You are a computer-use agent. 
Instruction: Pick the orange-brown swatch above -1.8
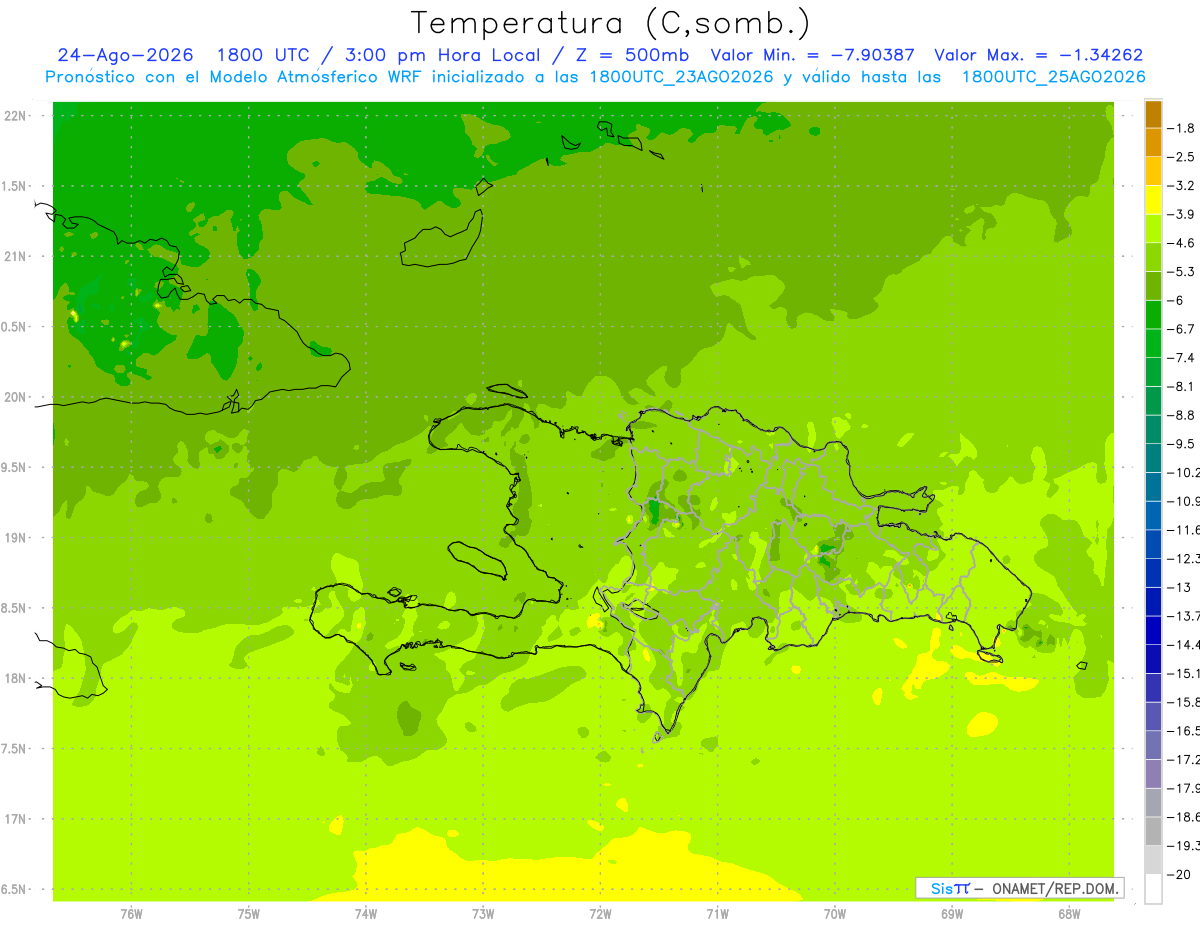(x=1153, y=113)
